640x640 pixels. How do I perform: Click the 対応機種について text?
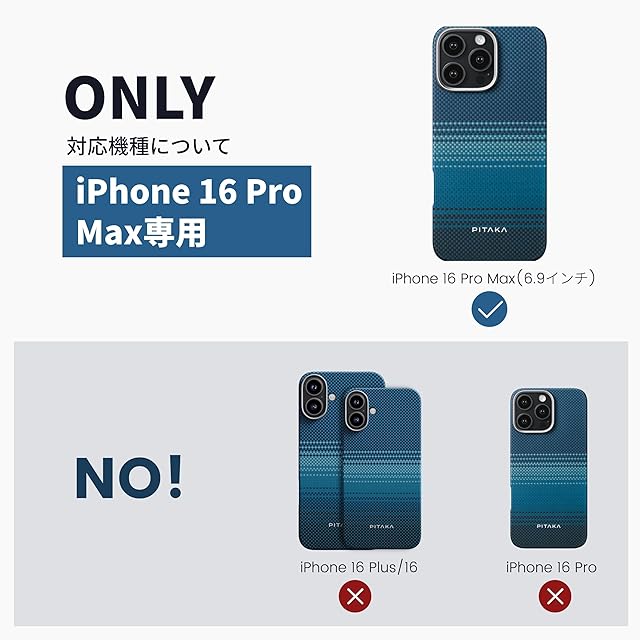coord(149,146)
